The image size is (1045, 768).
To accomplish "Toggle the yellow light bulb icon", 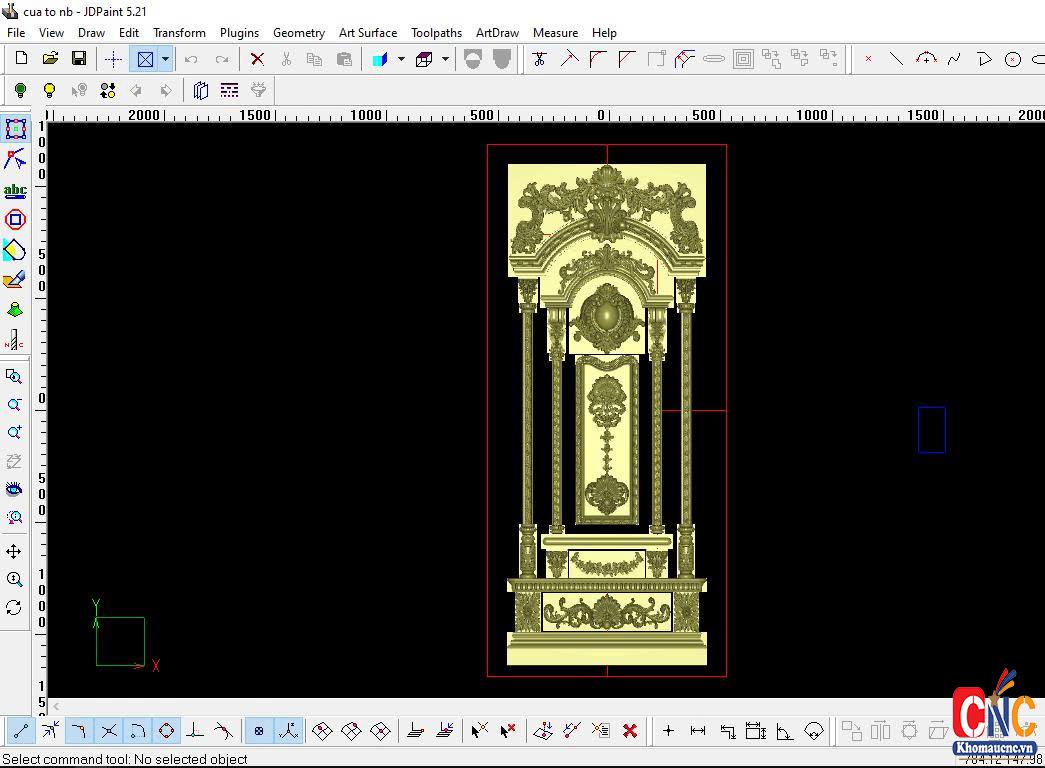I will coord(49,91).
